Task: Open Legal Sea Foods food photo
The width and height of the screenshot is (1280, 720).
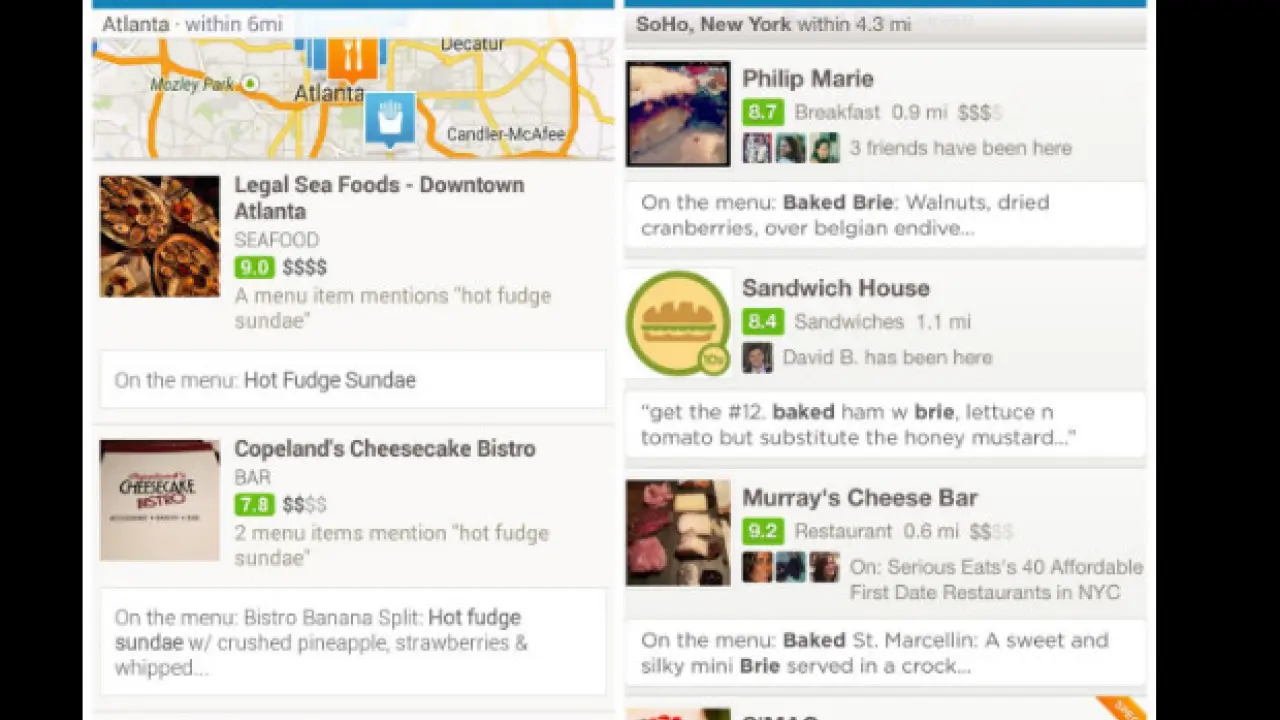Action: (x=160, y=237)
